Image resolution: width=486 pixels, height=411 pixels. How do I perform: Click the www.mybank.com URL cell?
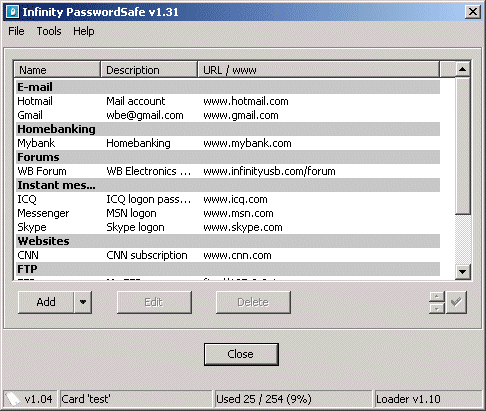click(x=247, y=143)
